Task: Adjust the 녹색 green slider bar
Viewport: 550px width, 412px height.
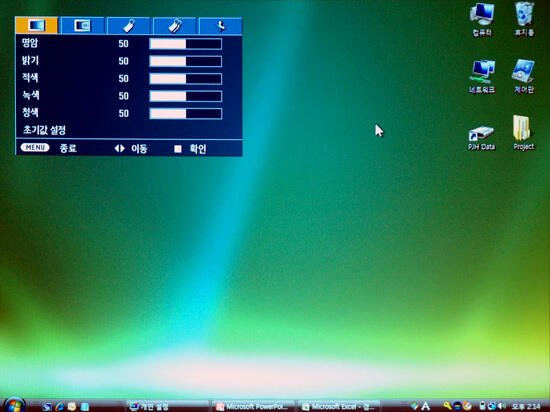Action: coord(186,96)
